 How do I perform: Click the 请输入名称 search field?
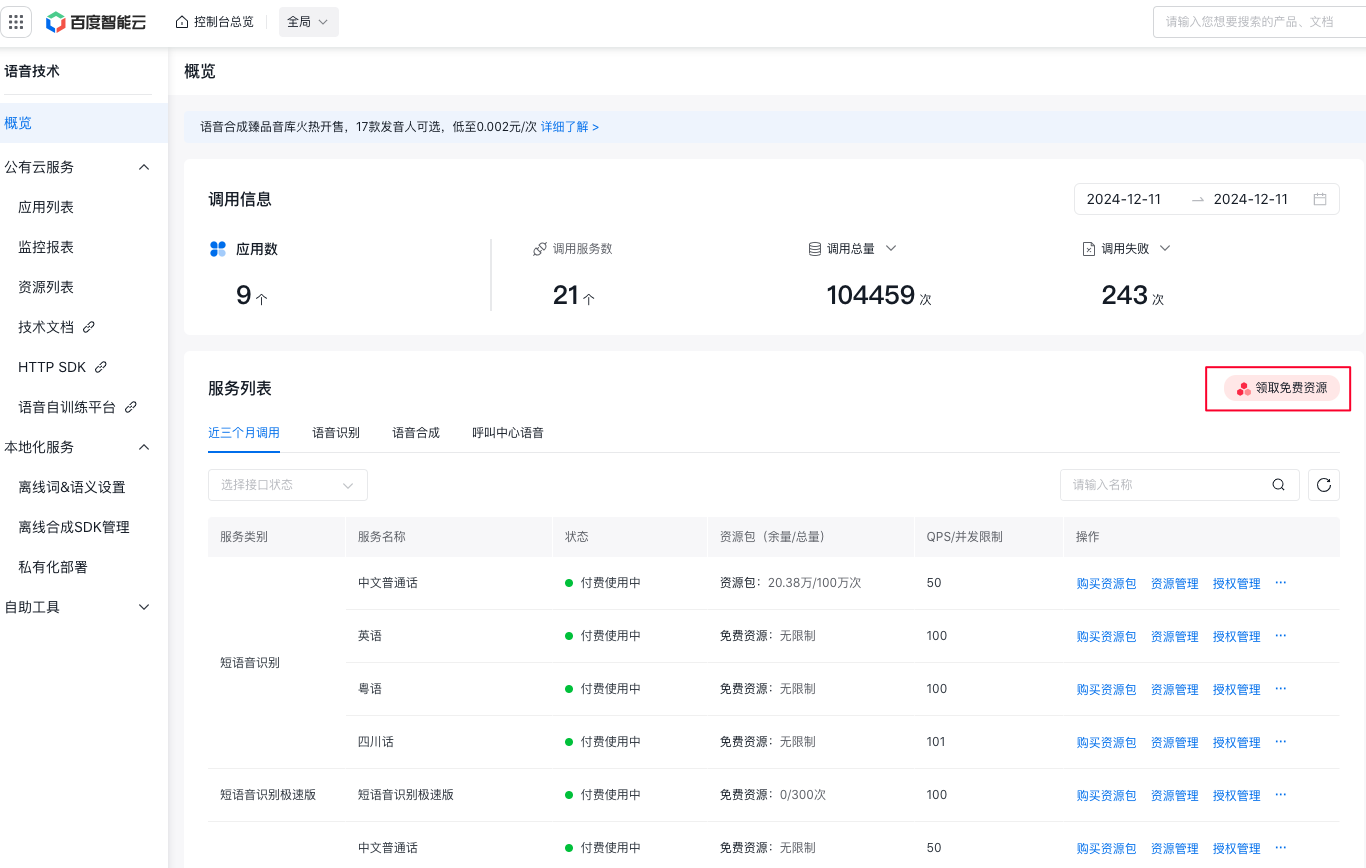pos(1180,485)
